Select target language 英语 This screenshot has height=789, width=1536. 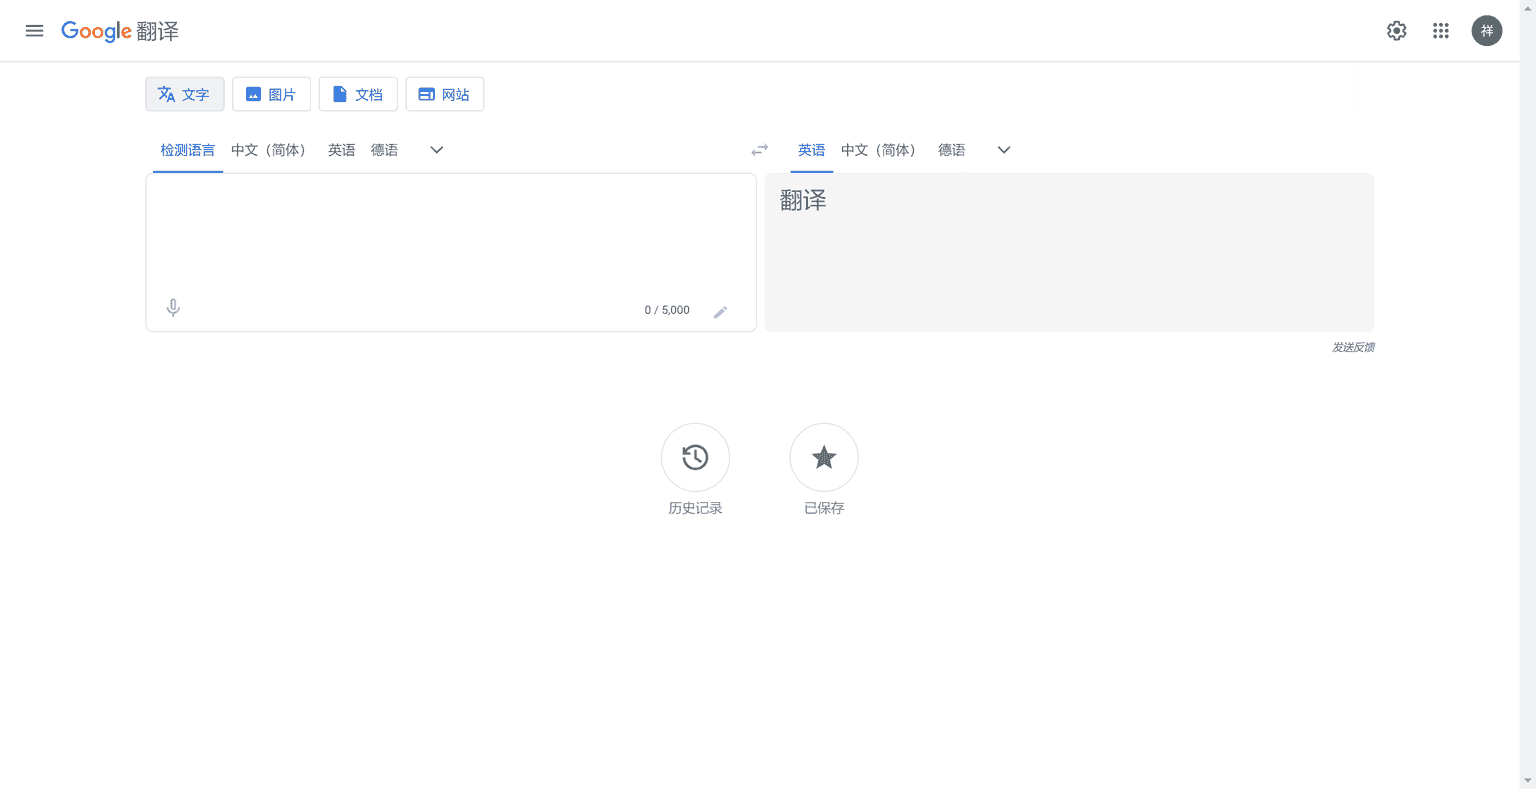click(x=812, y=150)
